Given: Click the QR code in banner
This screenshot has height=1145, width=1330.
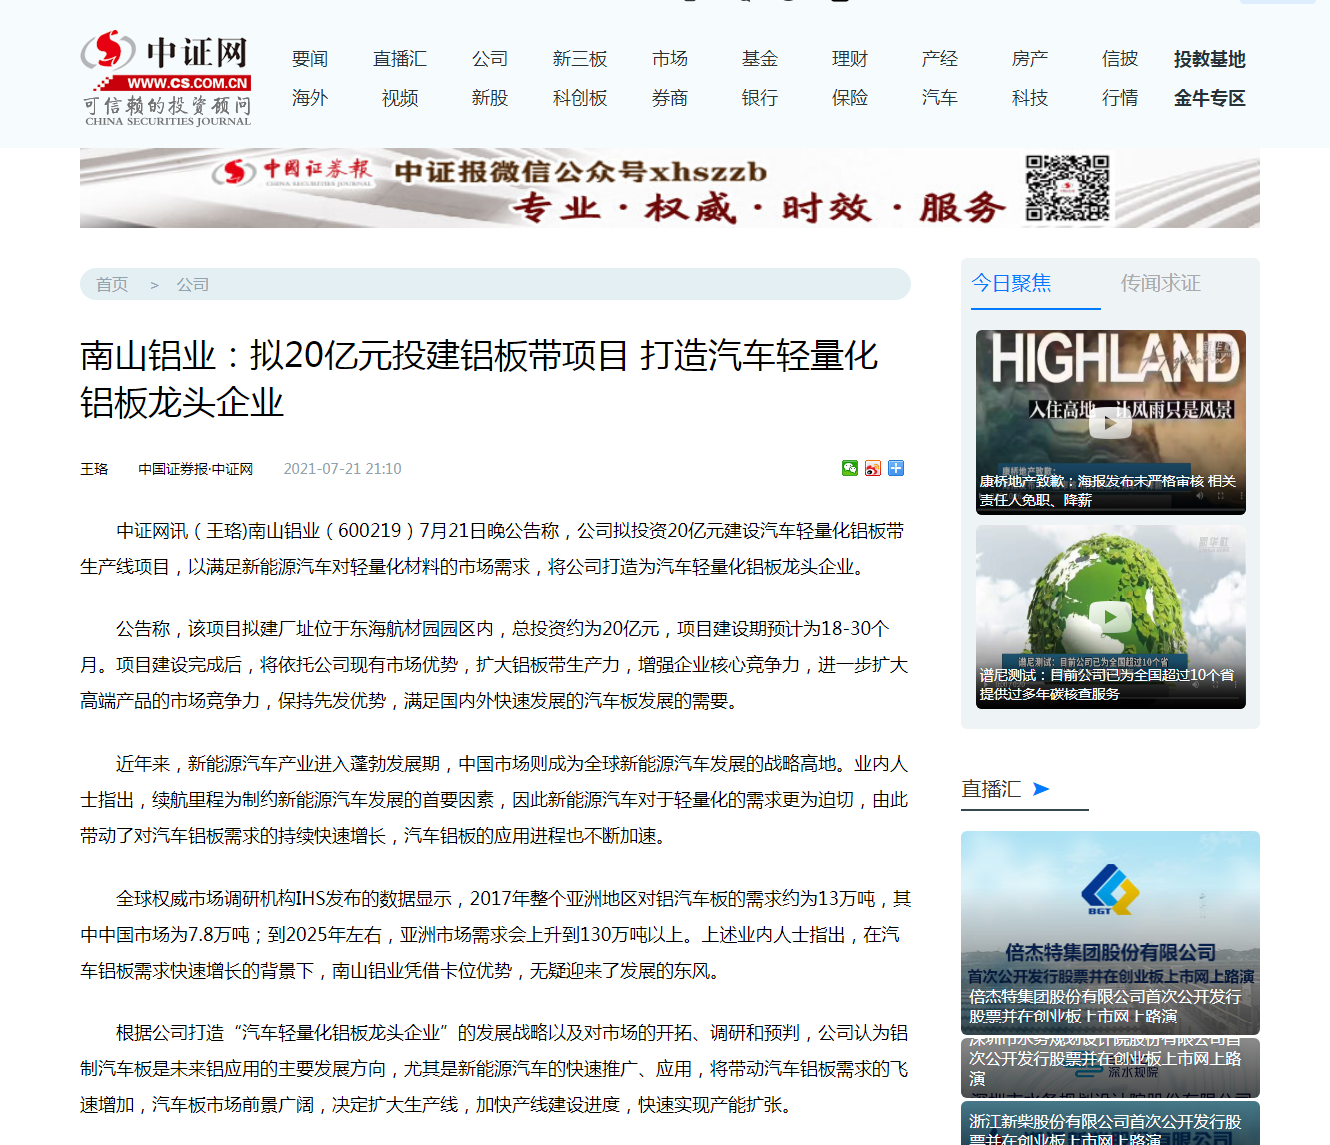Looking at the screenshot, I should pyautogui.click(x=1067, y=188).
